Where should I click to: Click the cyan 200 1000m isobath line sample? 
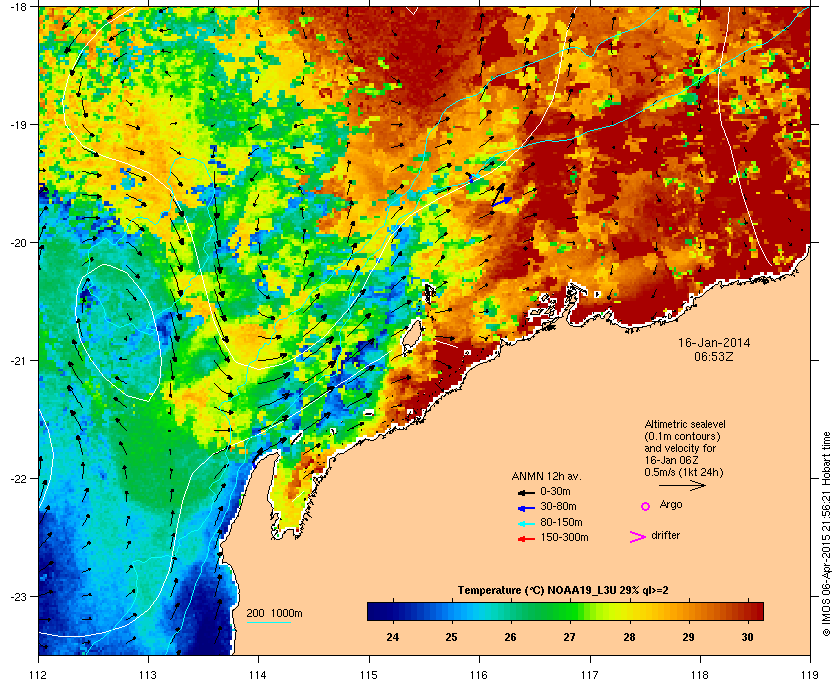[268, 622]
